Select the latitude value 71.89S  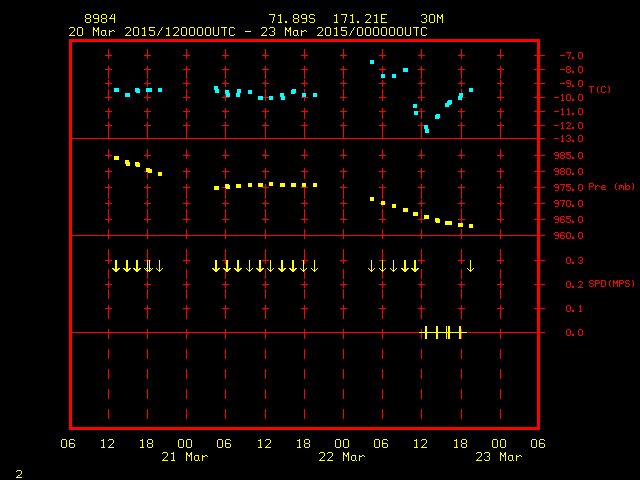click(x=292, y=19)
